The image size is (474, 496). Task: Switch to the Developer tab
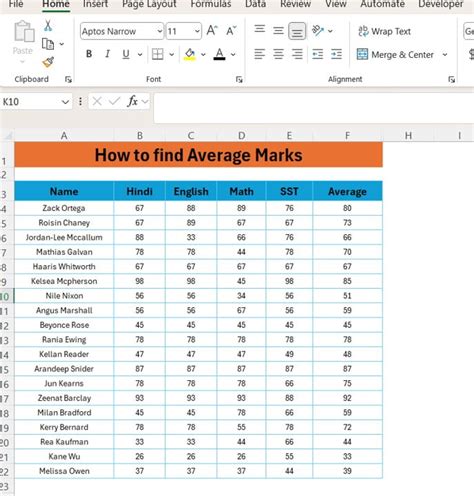coord(441,4)
